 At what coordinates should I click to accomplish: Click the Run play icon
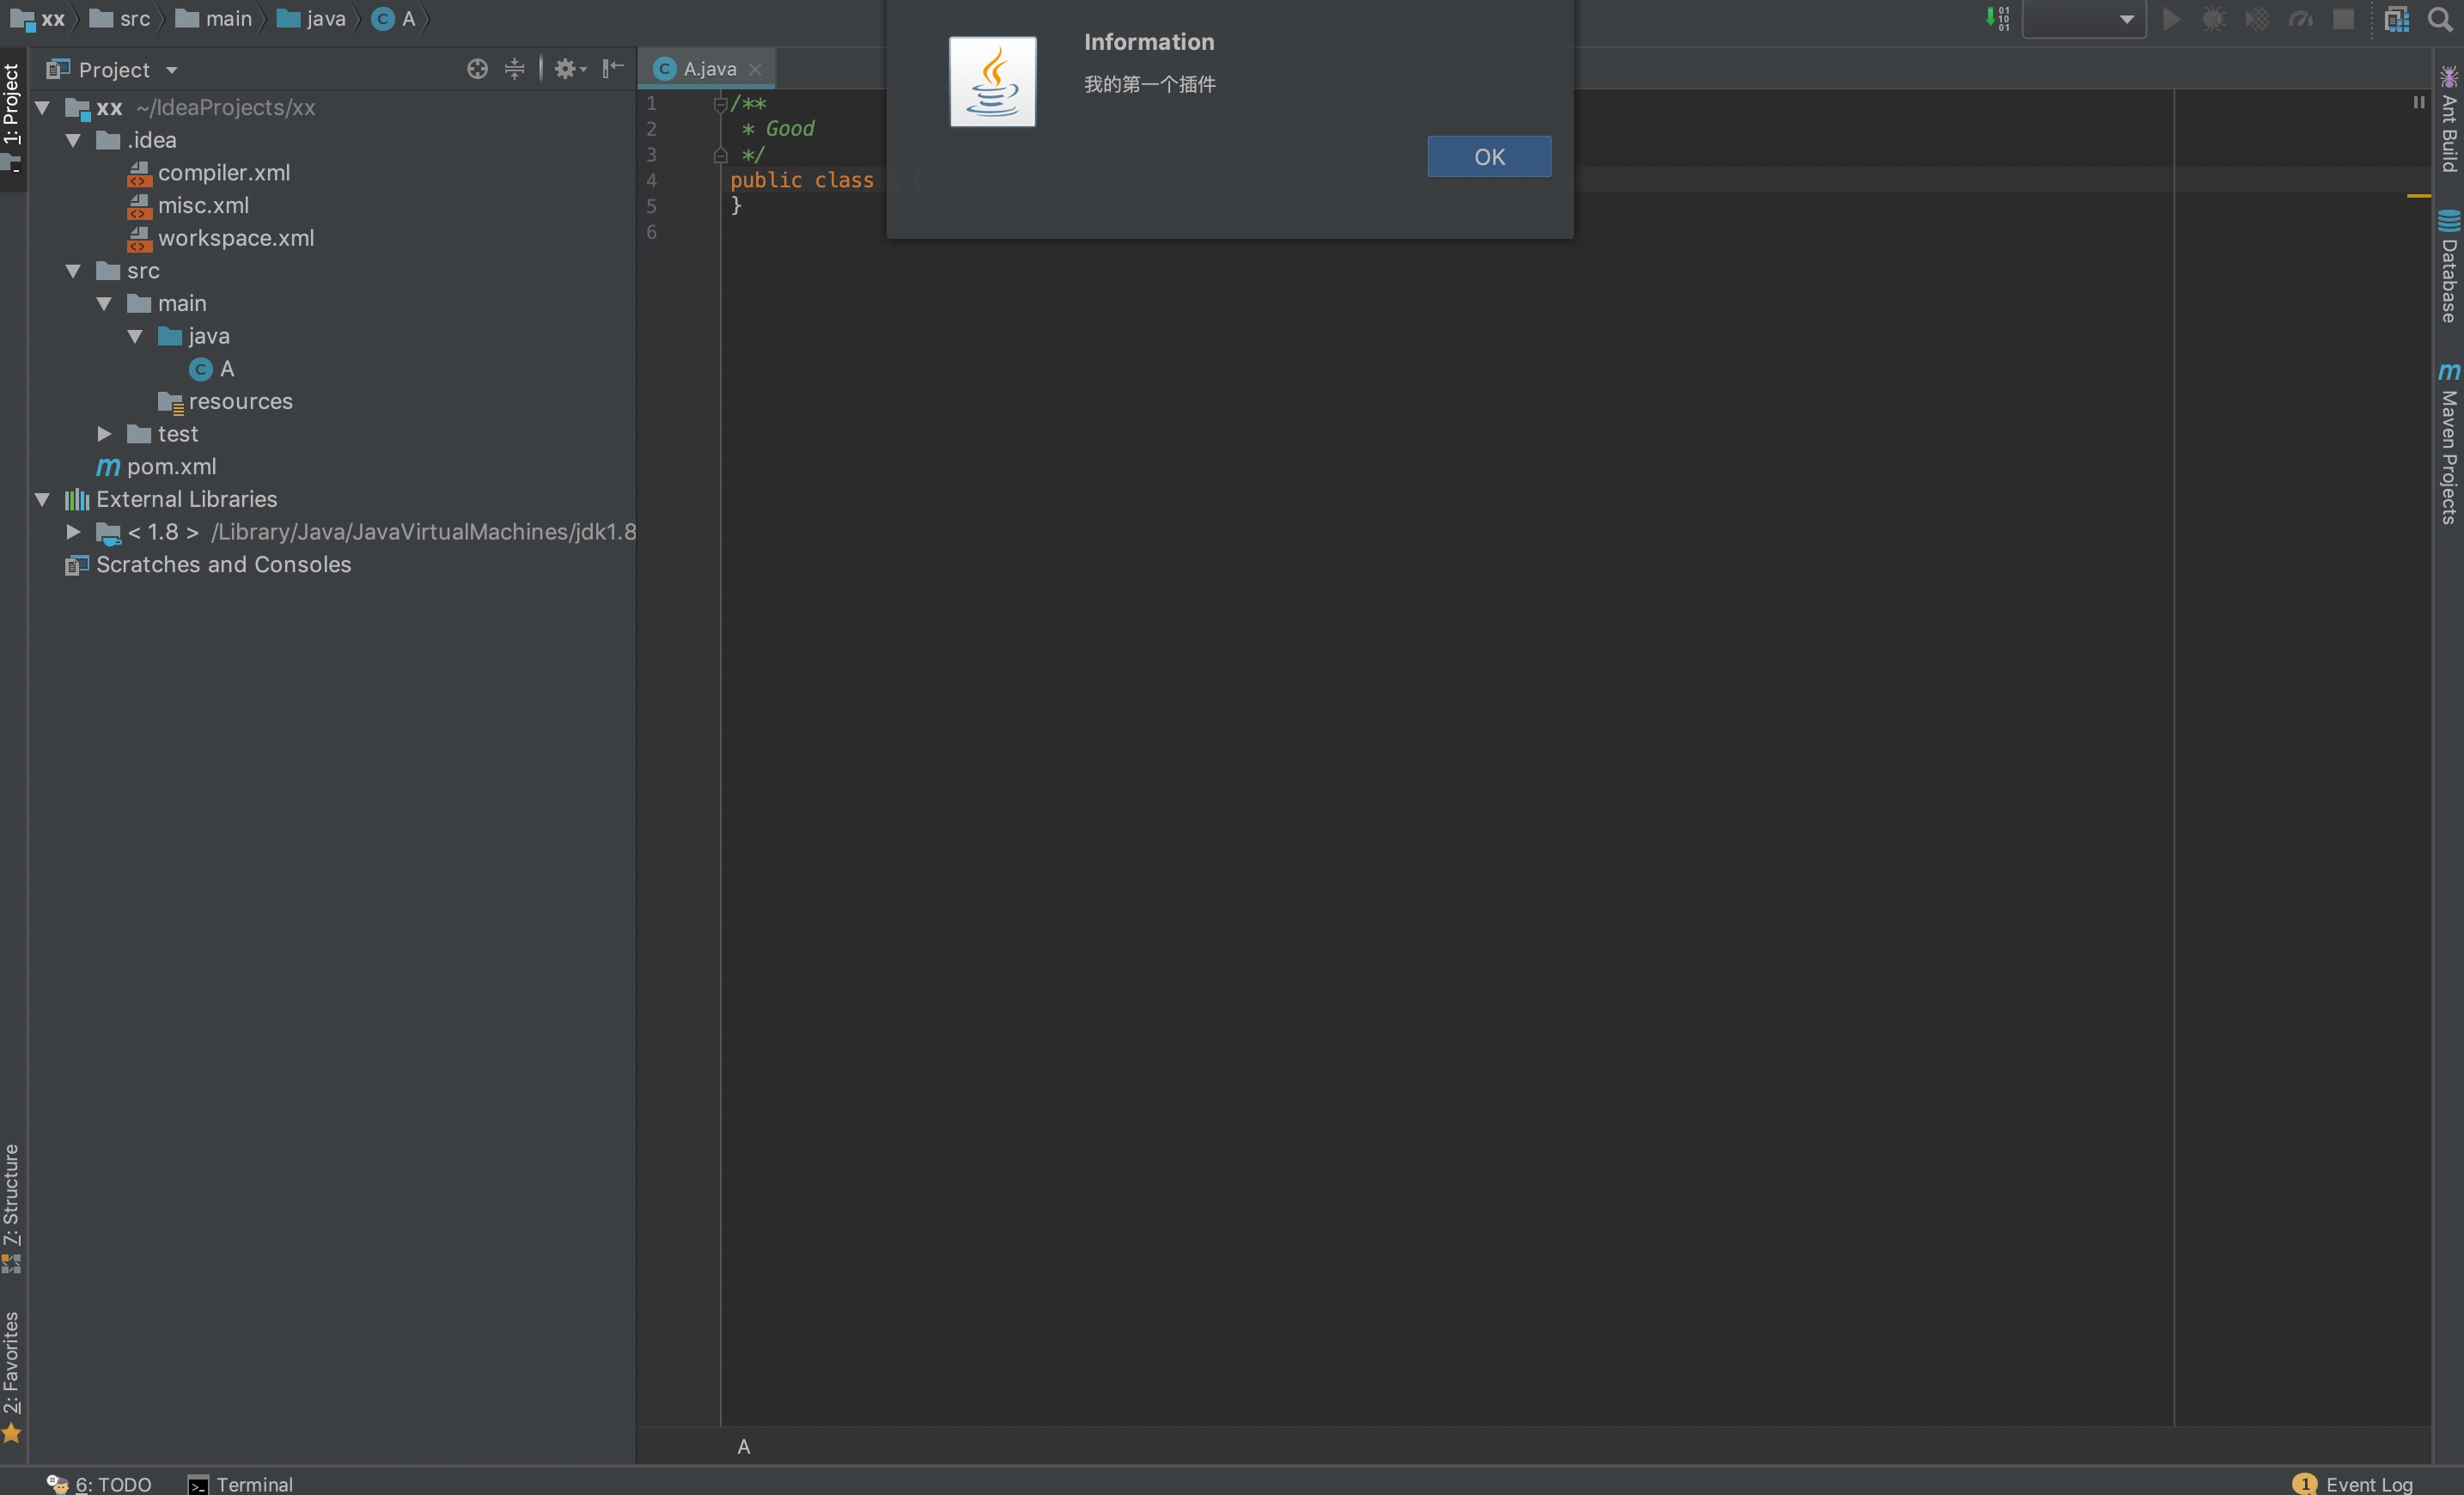(2171, 19)
